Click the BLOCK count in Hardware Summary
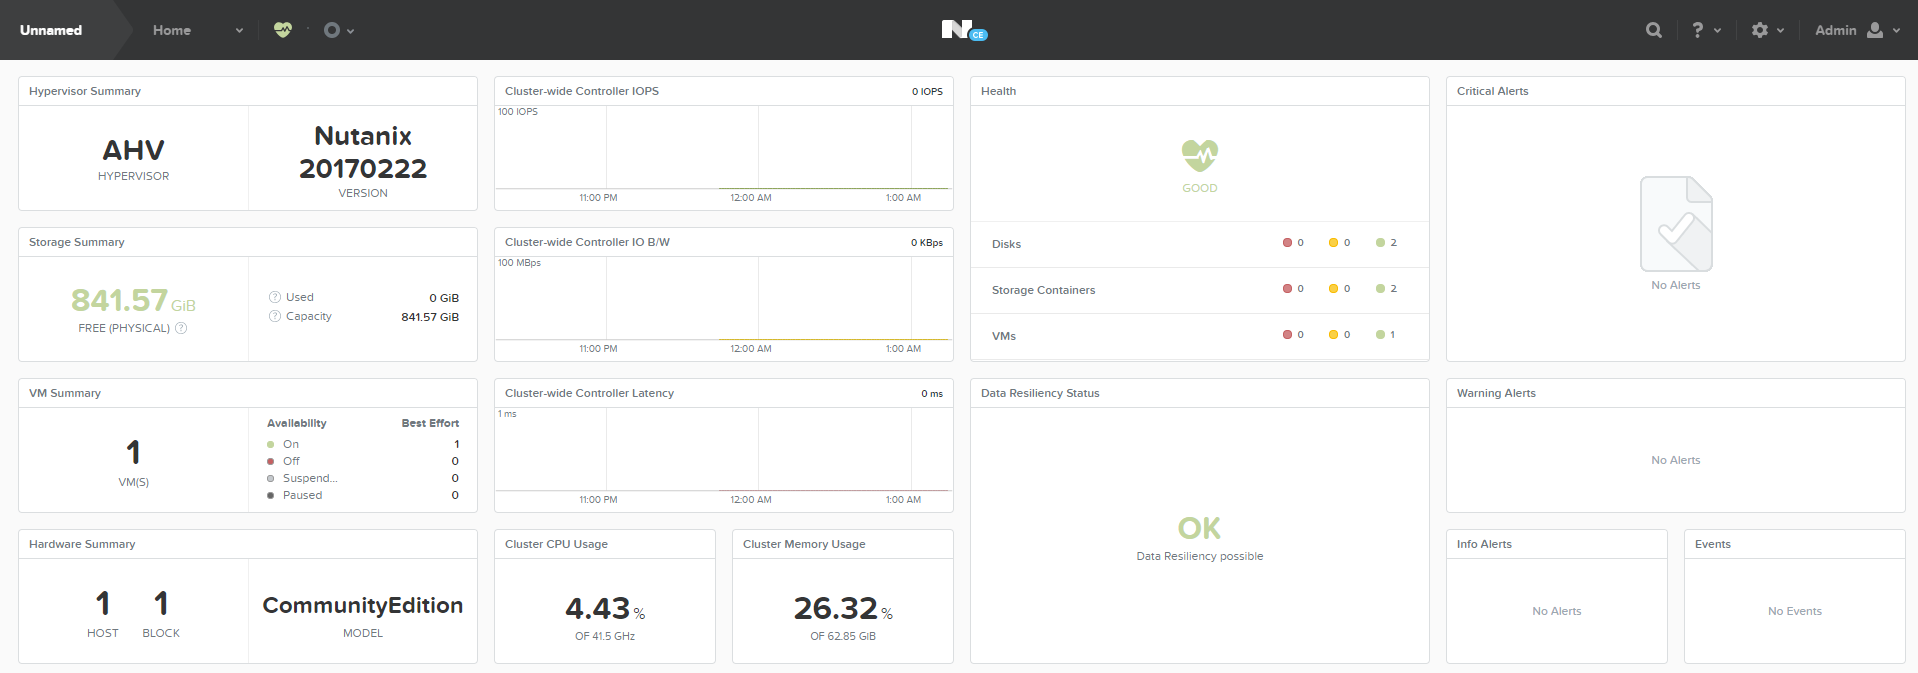This screenshot has height=673, width=1918. pyautogui.click(x=161, y=604)
